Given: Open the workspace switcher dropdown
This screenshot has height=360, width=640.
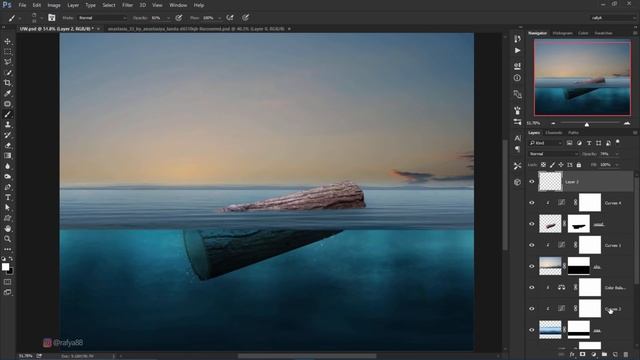Looking at the screenshot, I should point(613,18).
